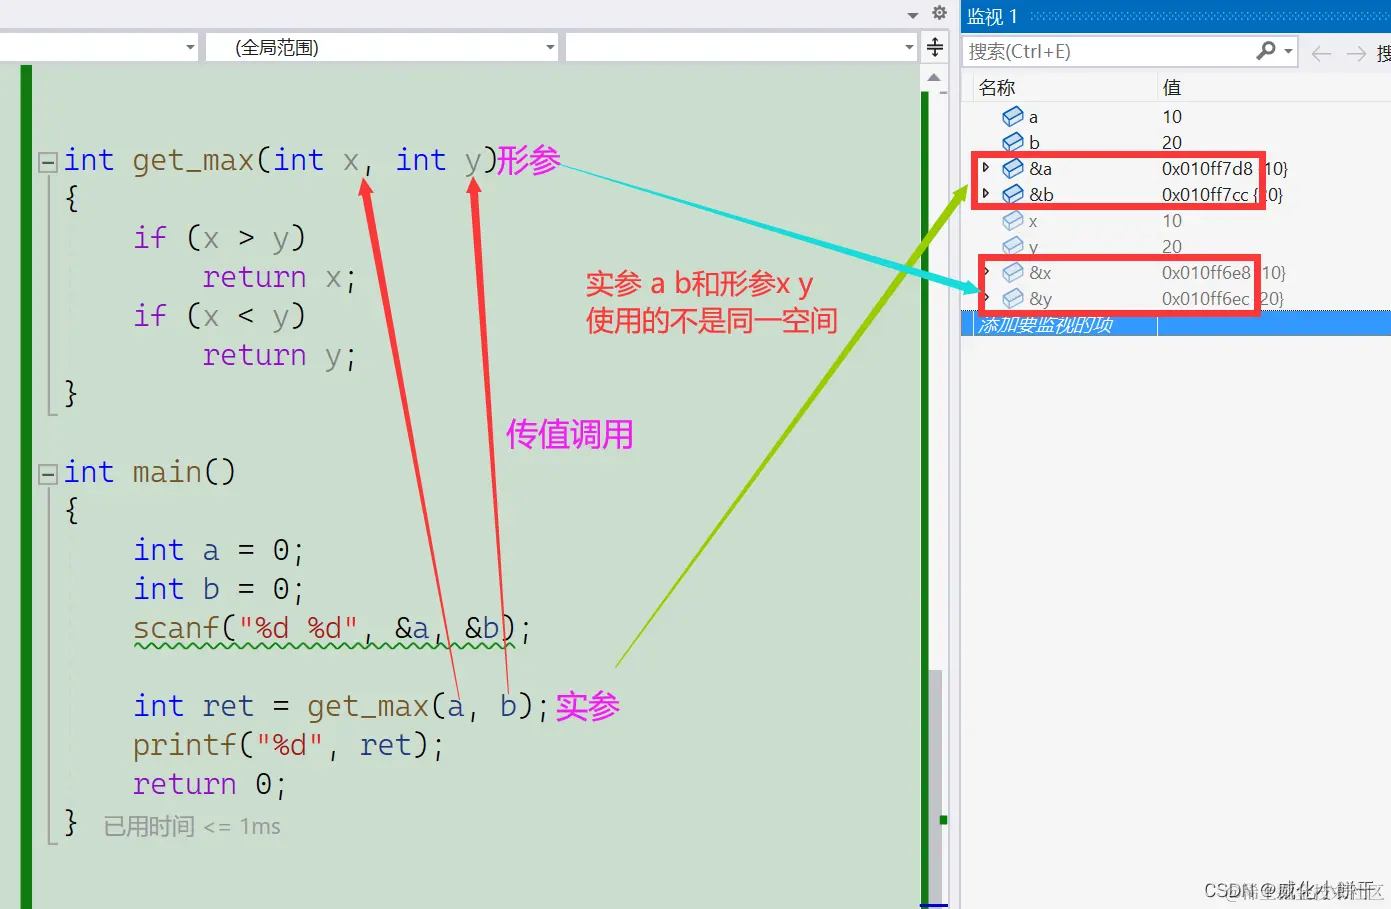Click the 添加要监视的项 row
Viewport: 1391px width, 909px height.
[1176, 324]
